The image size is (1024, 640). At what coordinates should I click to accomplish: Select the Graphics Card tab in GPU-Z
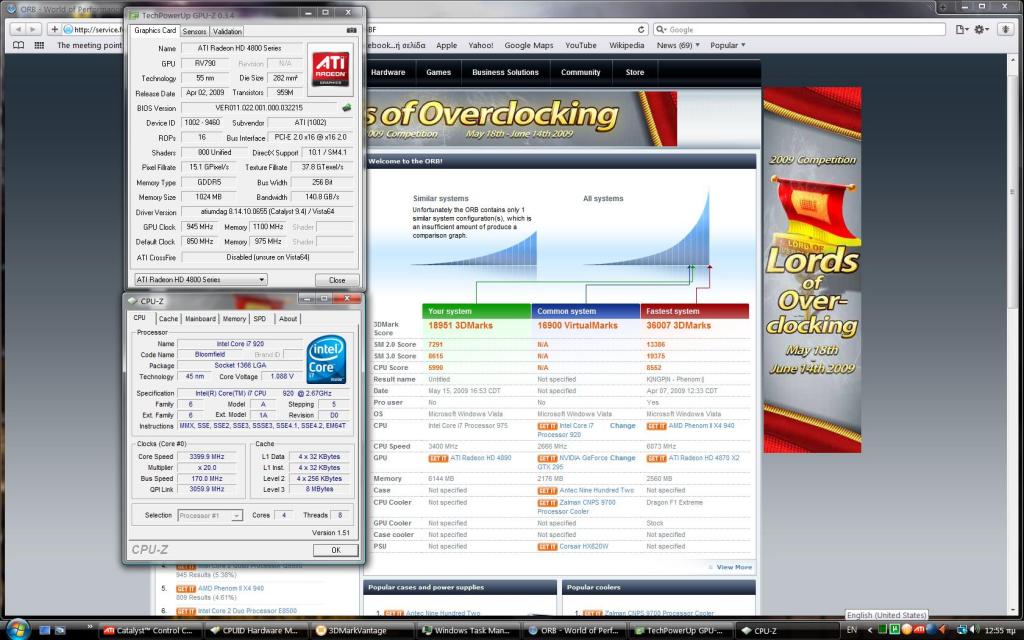[155, 30]
